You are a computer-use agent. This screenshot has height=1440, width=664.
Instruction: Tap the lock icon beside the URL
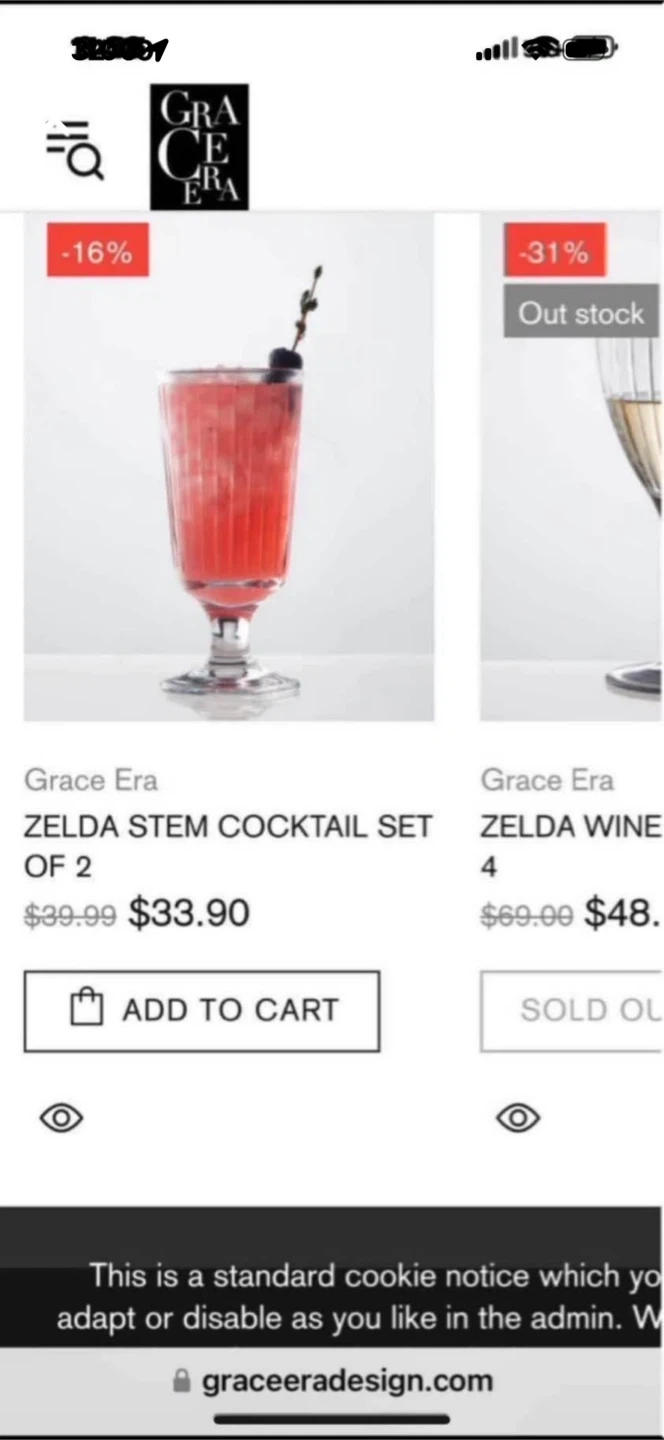(x=181, y=1381)
